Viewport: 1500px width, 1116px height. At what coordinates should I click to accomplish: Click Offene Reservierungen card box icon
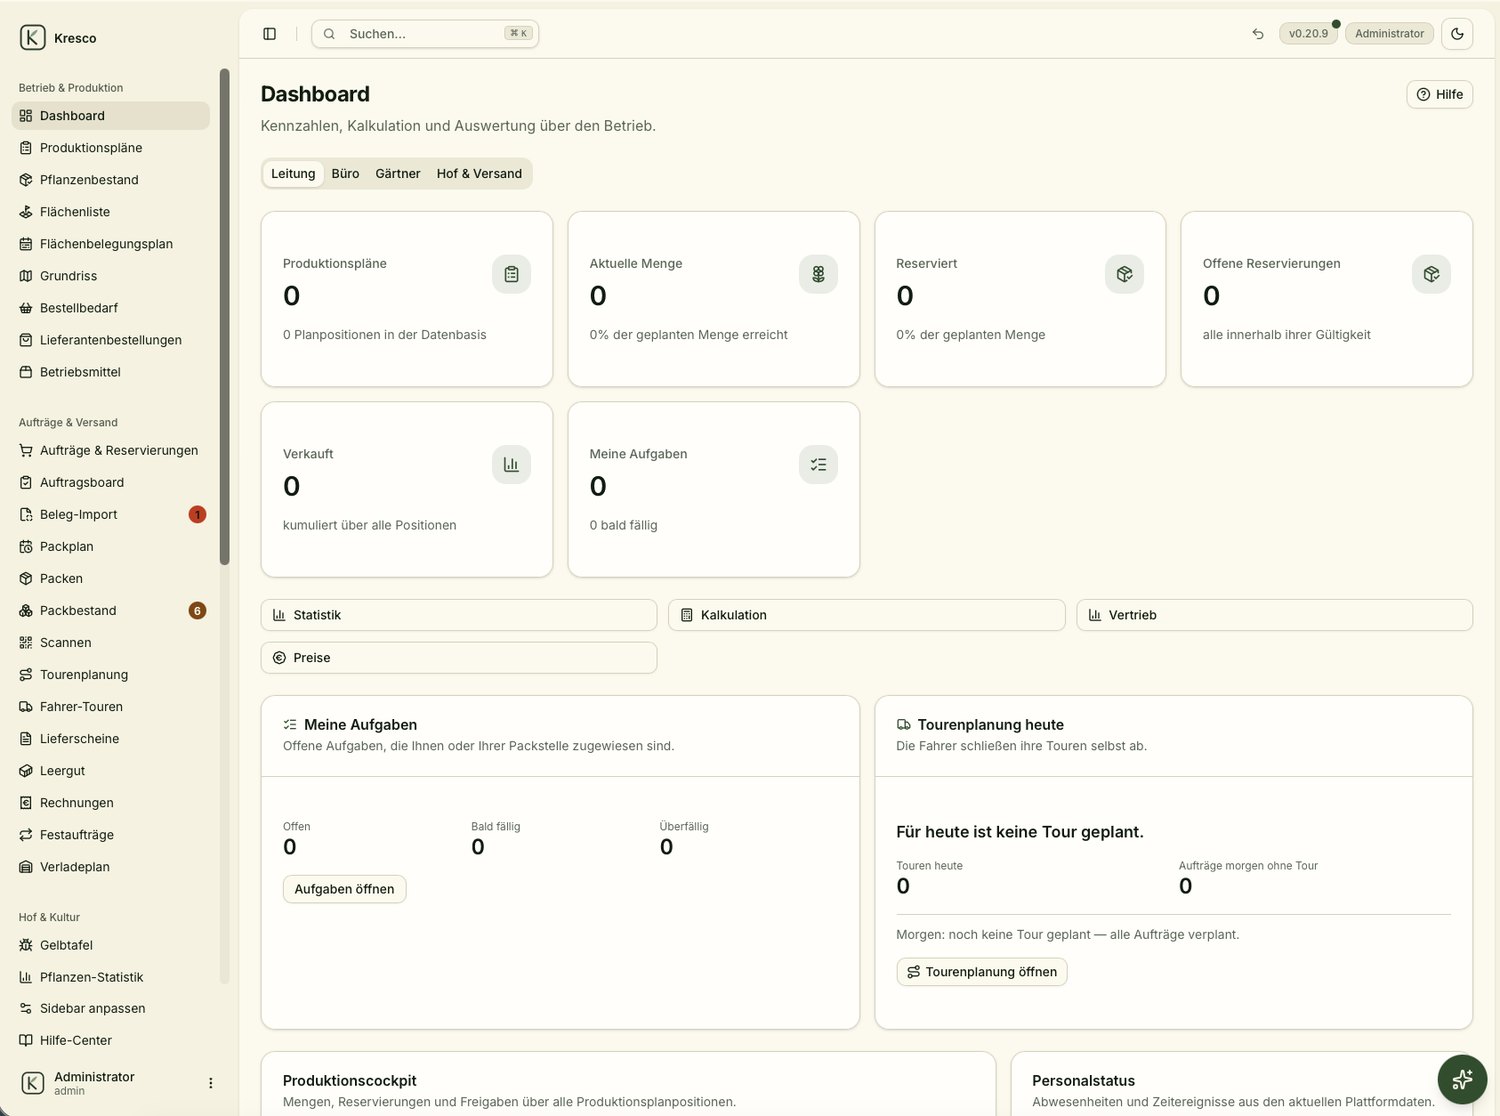coord(1431,274)
